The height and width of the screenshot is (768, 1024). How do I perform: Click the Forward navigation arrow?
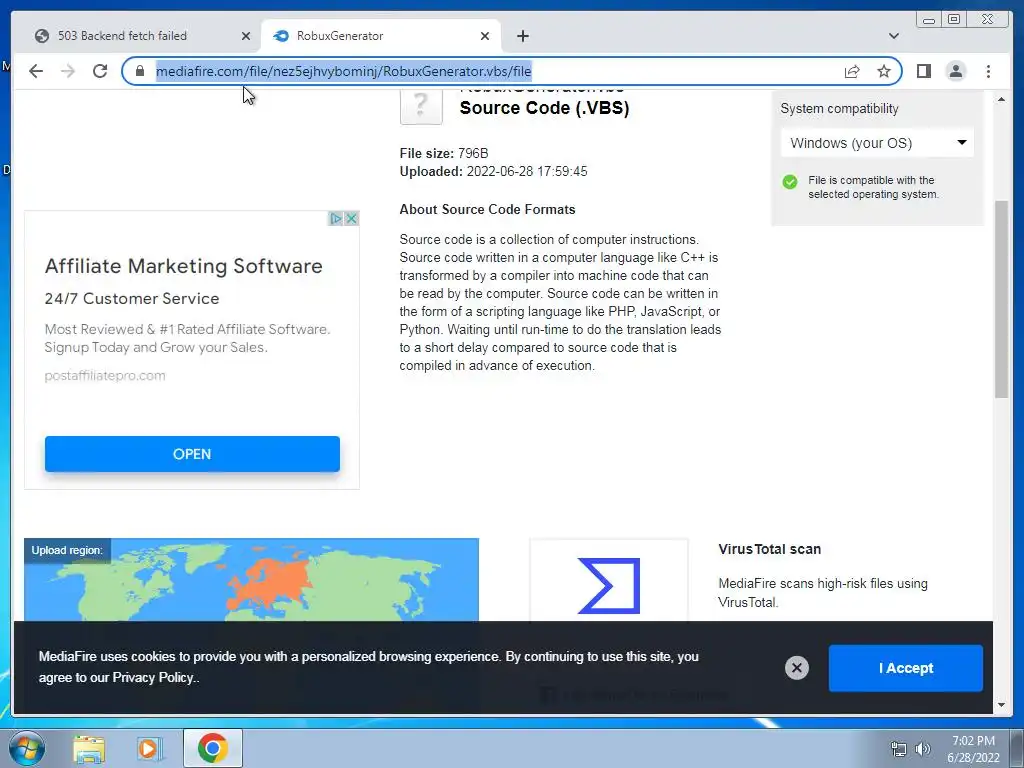68,71
